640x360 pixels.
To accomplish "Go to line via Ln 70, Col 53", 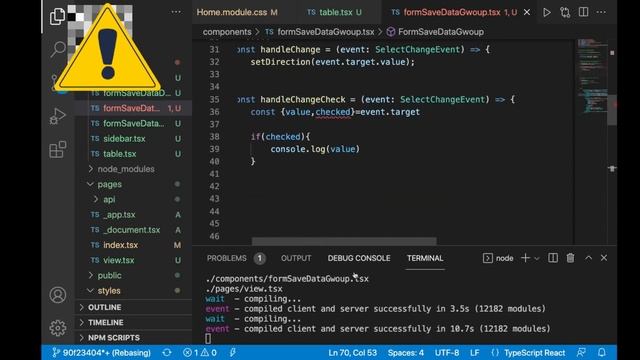I will pos(353,353).
